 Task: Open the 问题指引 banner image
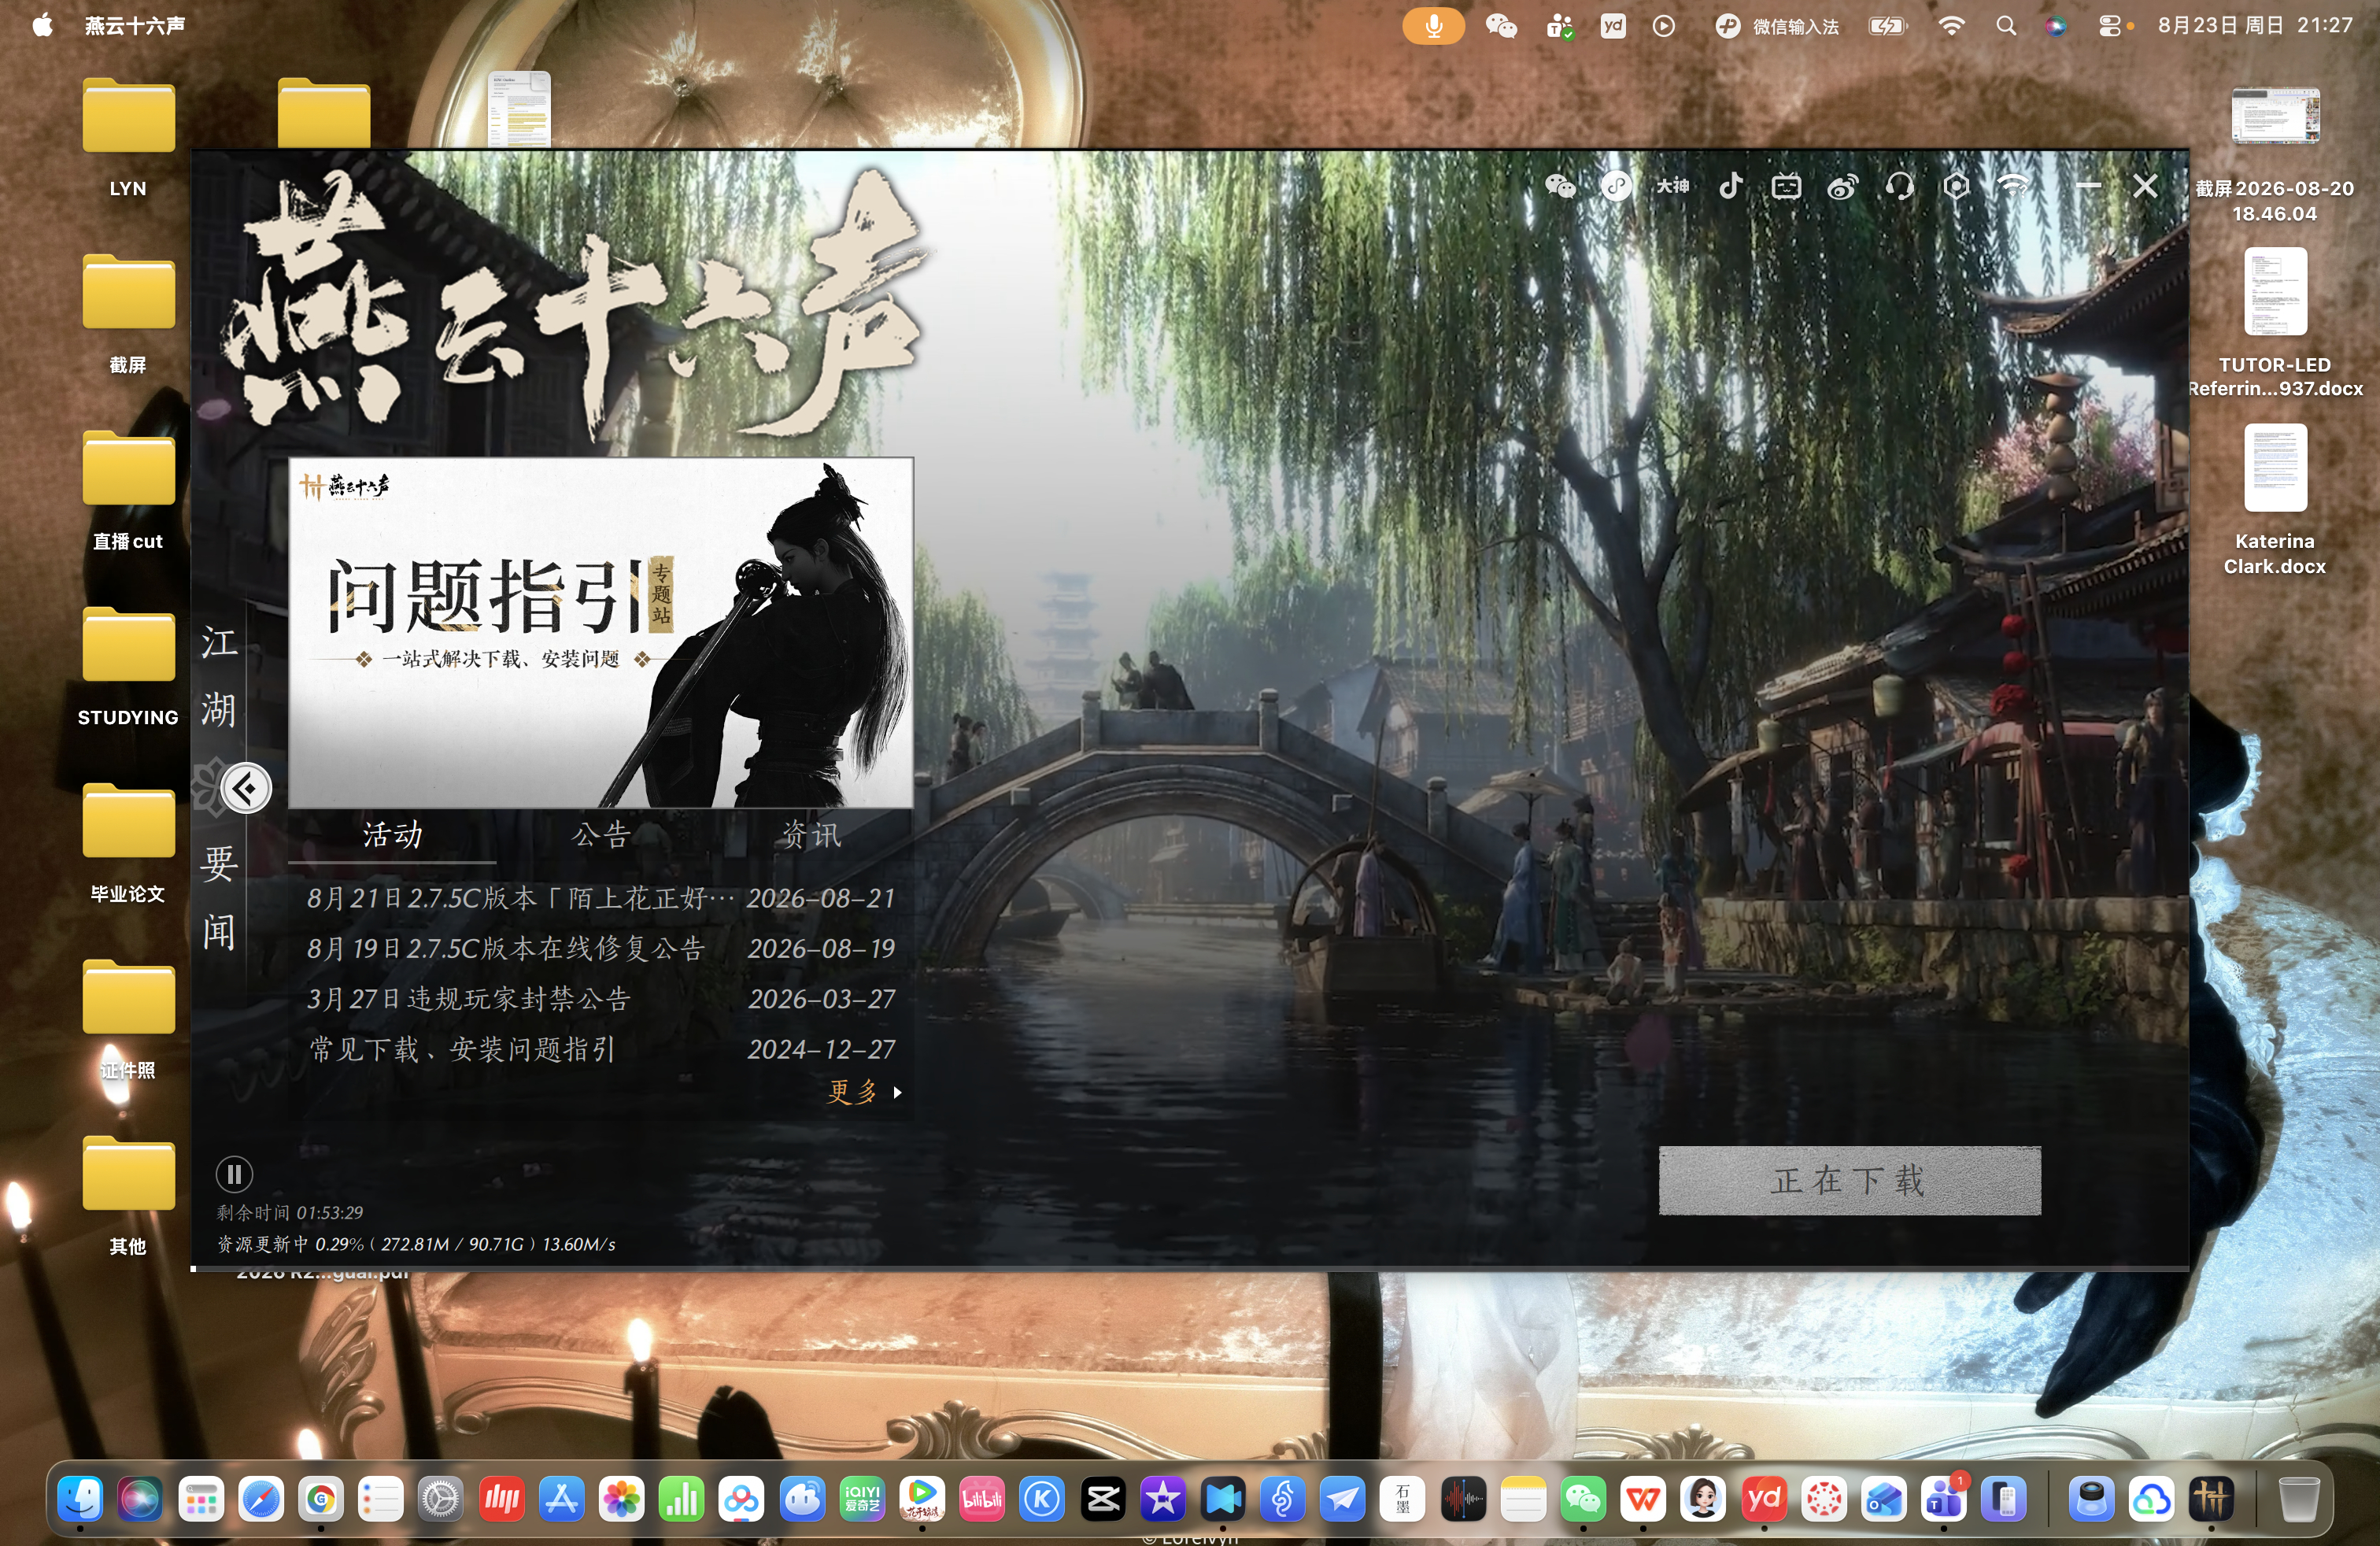[x=600, y=633]
